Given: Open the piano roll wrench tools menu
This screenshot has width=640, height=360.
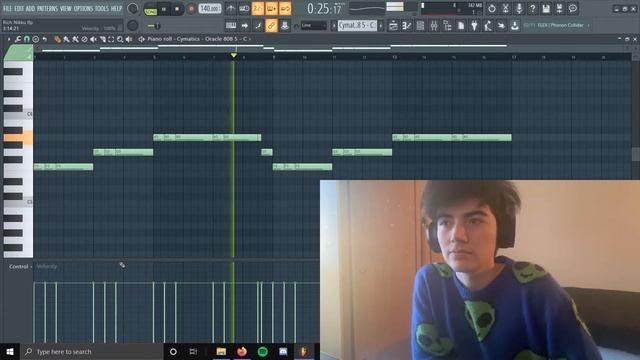Looking at the screenshot, I should click(18, 39).
